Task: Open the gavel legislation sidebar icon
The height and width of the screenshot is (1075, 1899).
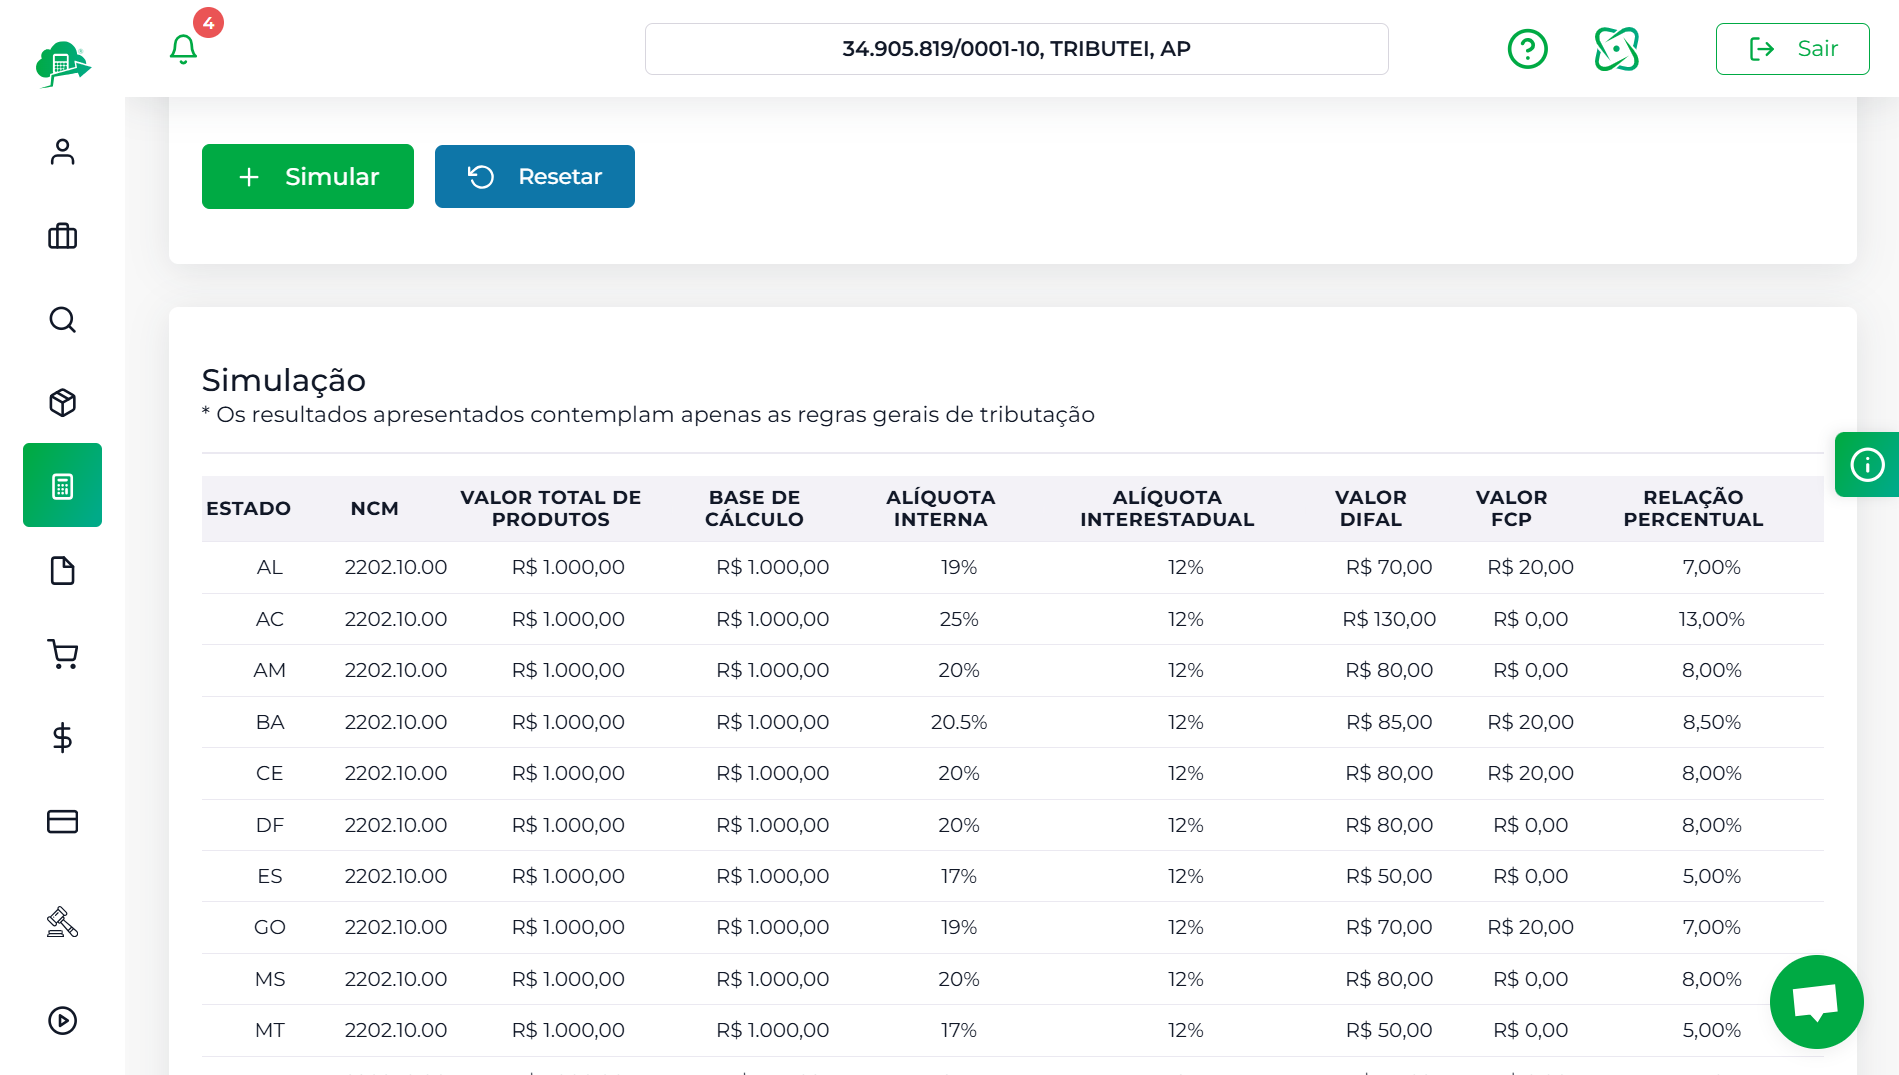Action: [63, 922]
